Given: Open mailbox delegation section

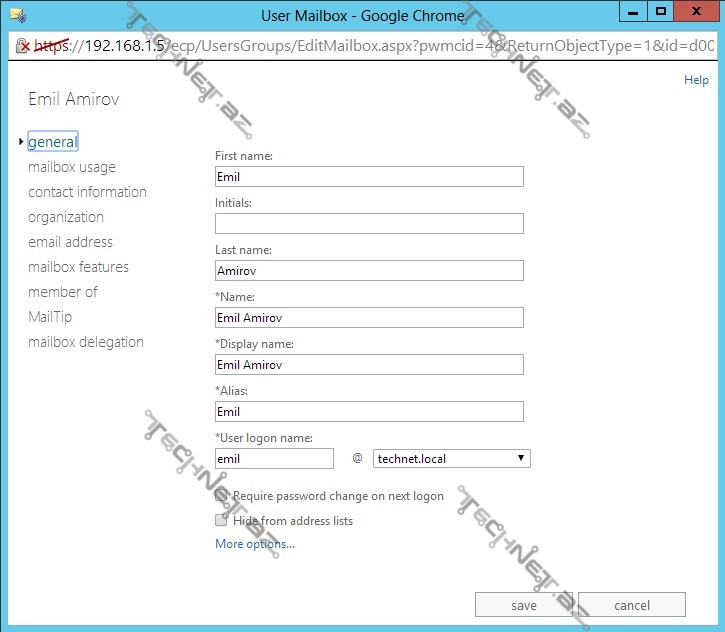Looking at the screenshot, I should coord(86,342).
